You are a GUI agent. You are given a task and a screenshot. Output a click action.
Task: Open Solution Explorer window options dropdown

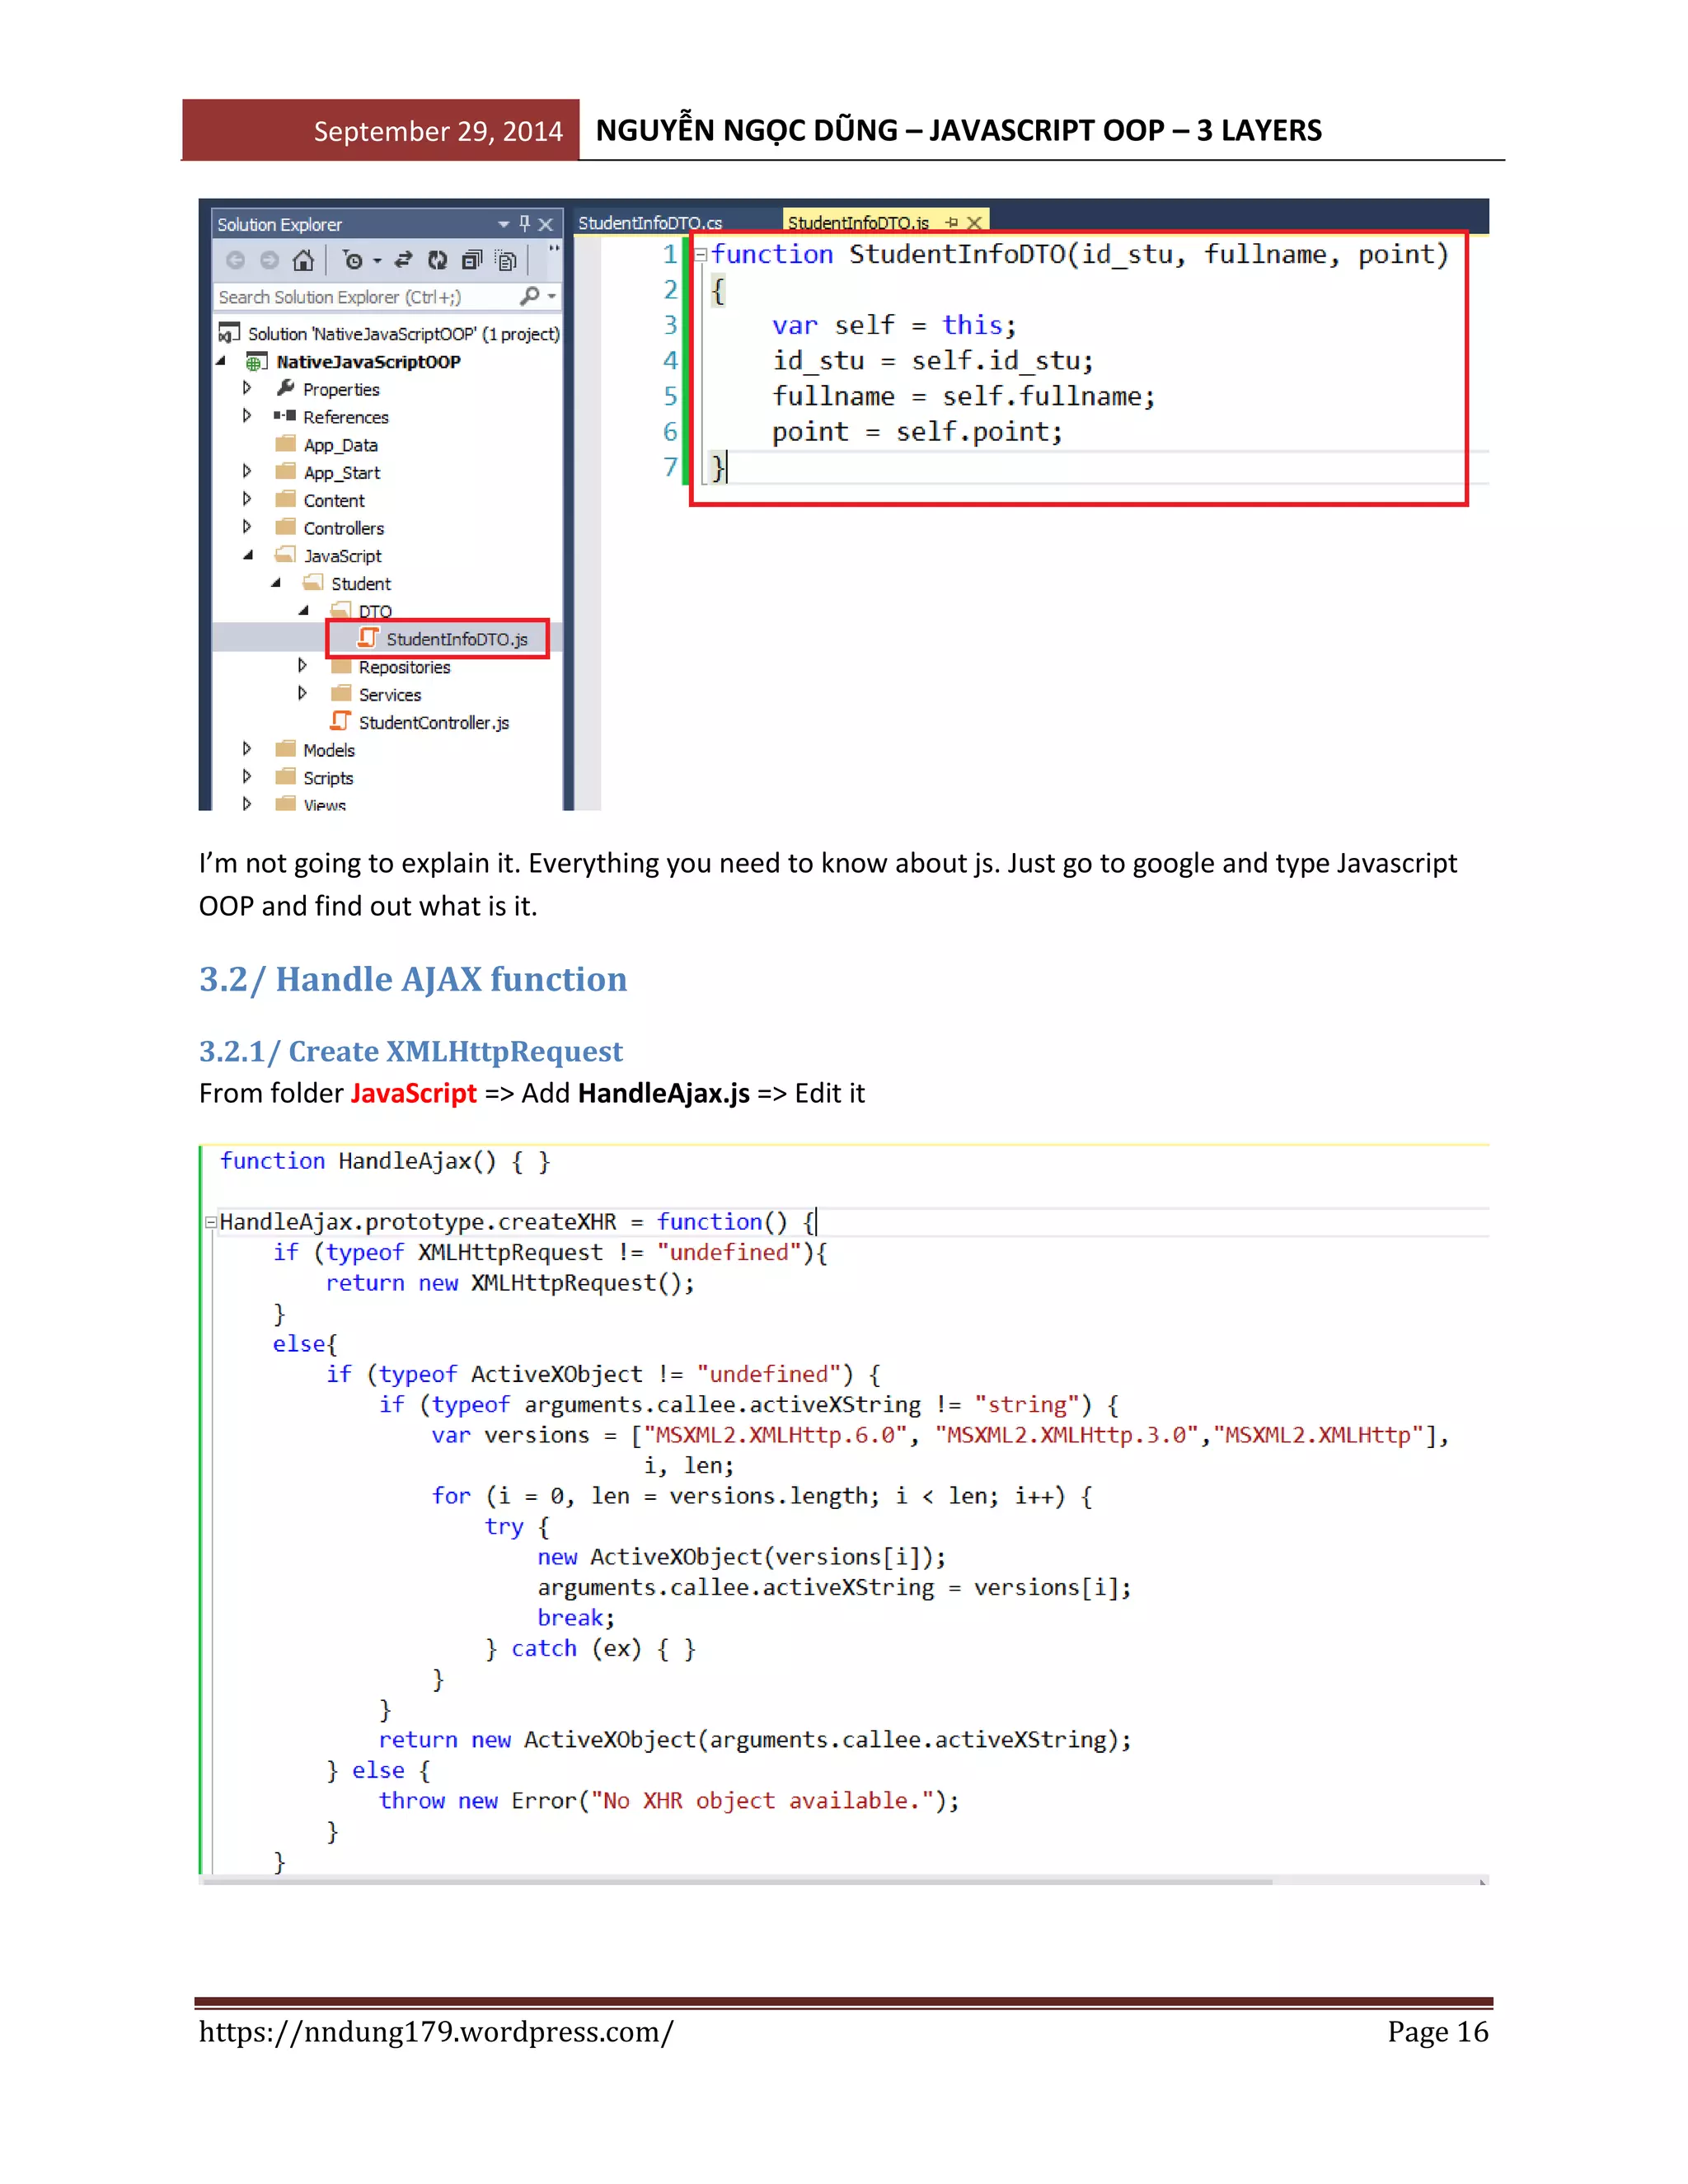tap(503, 224)
